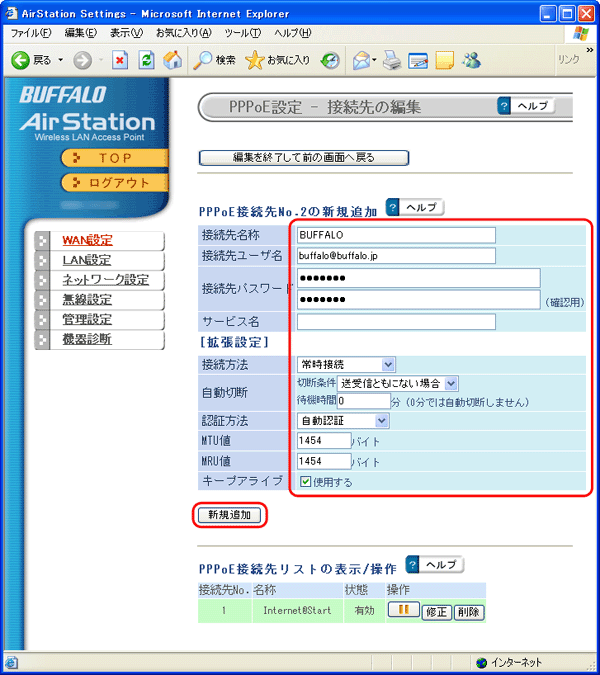The height and width of the screenshot is (675, 600).
Task: Click the 接続先ユーザ名 input field
Action: 396,256
